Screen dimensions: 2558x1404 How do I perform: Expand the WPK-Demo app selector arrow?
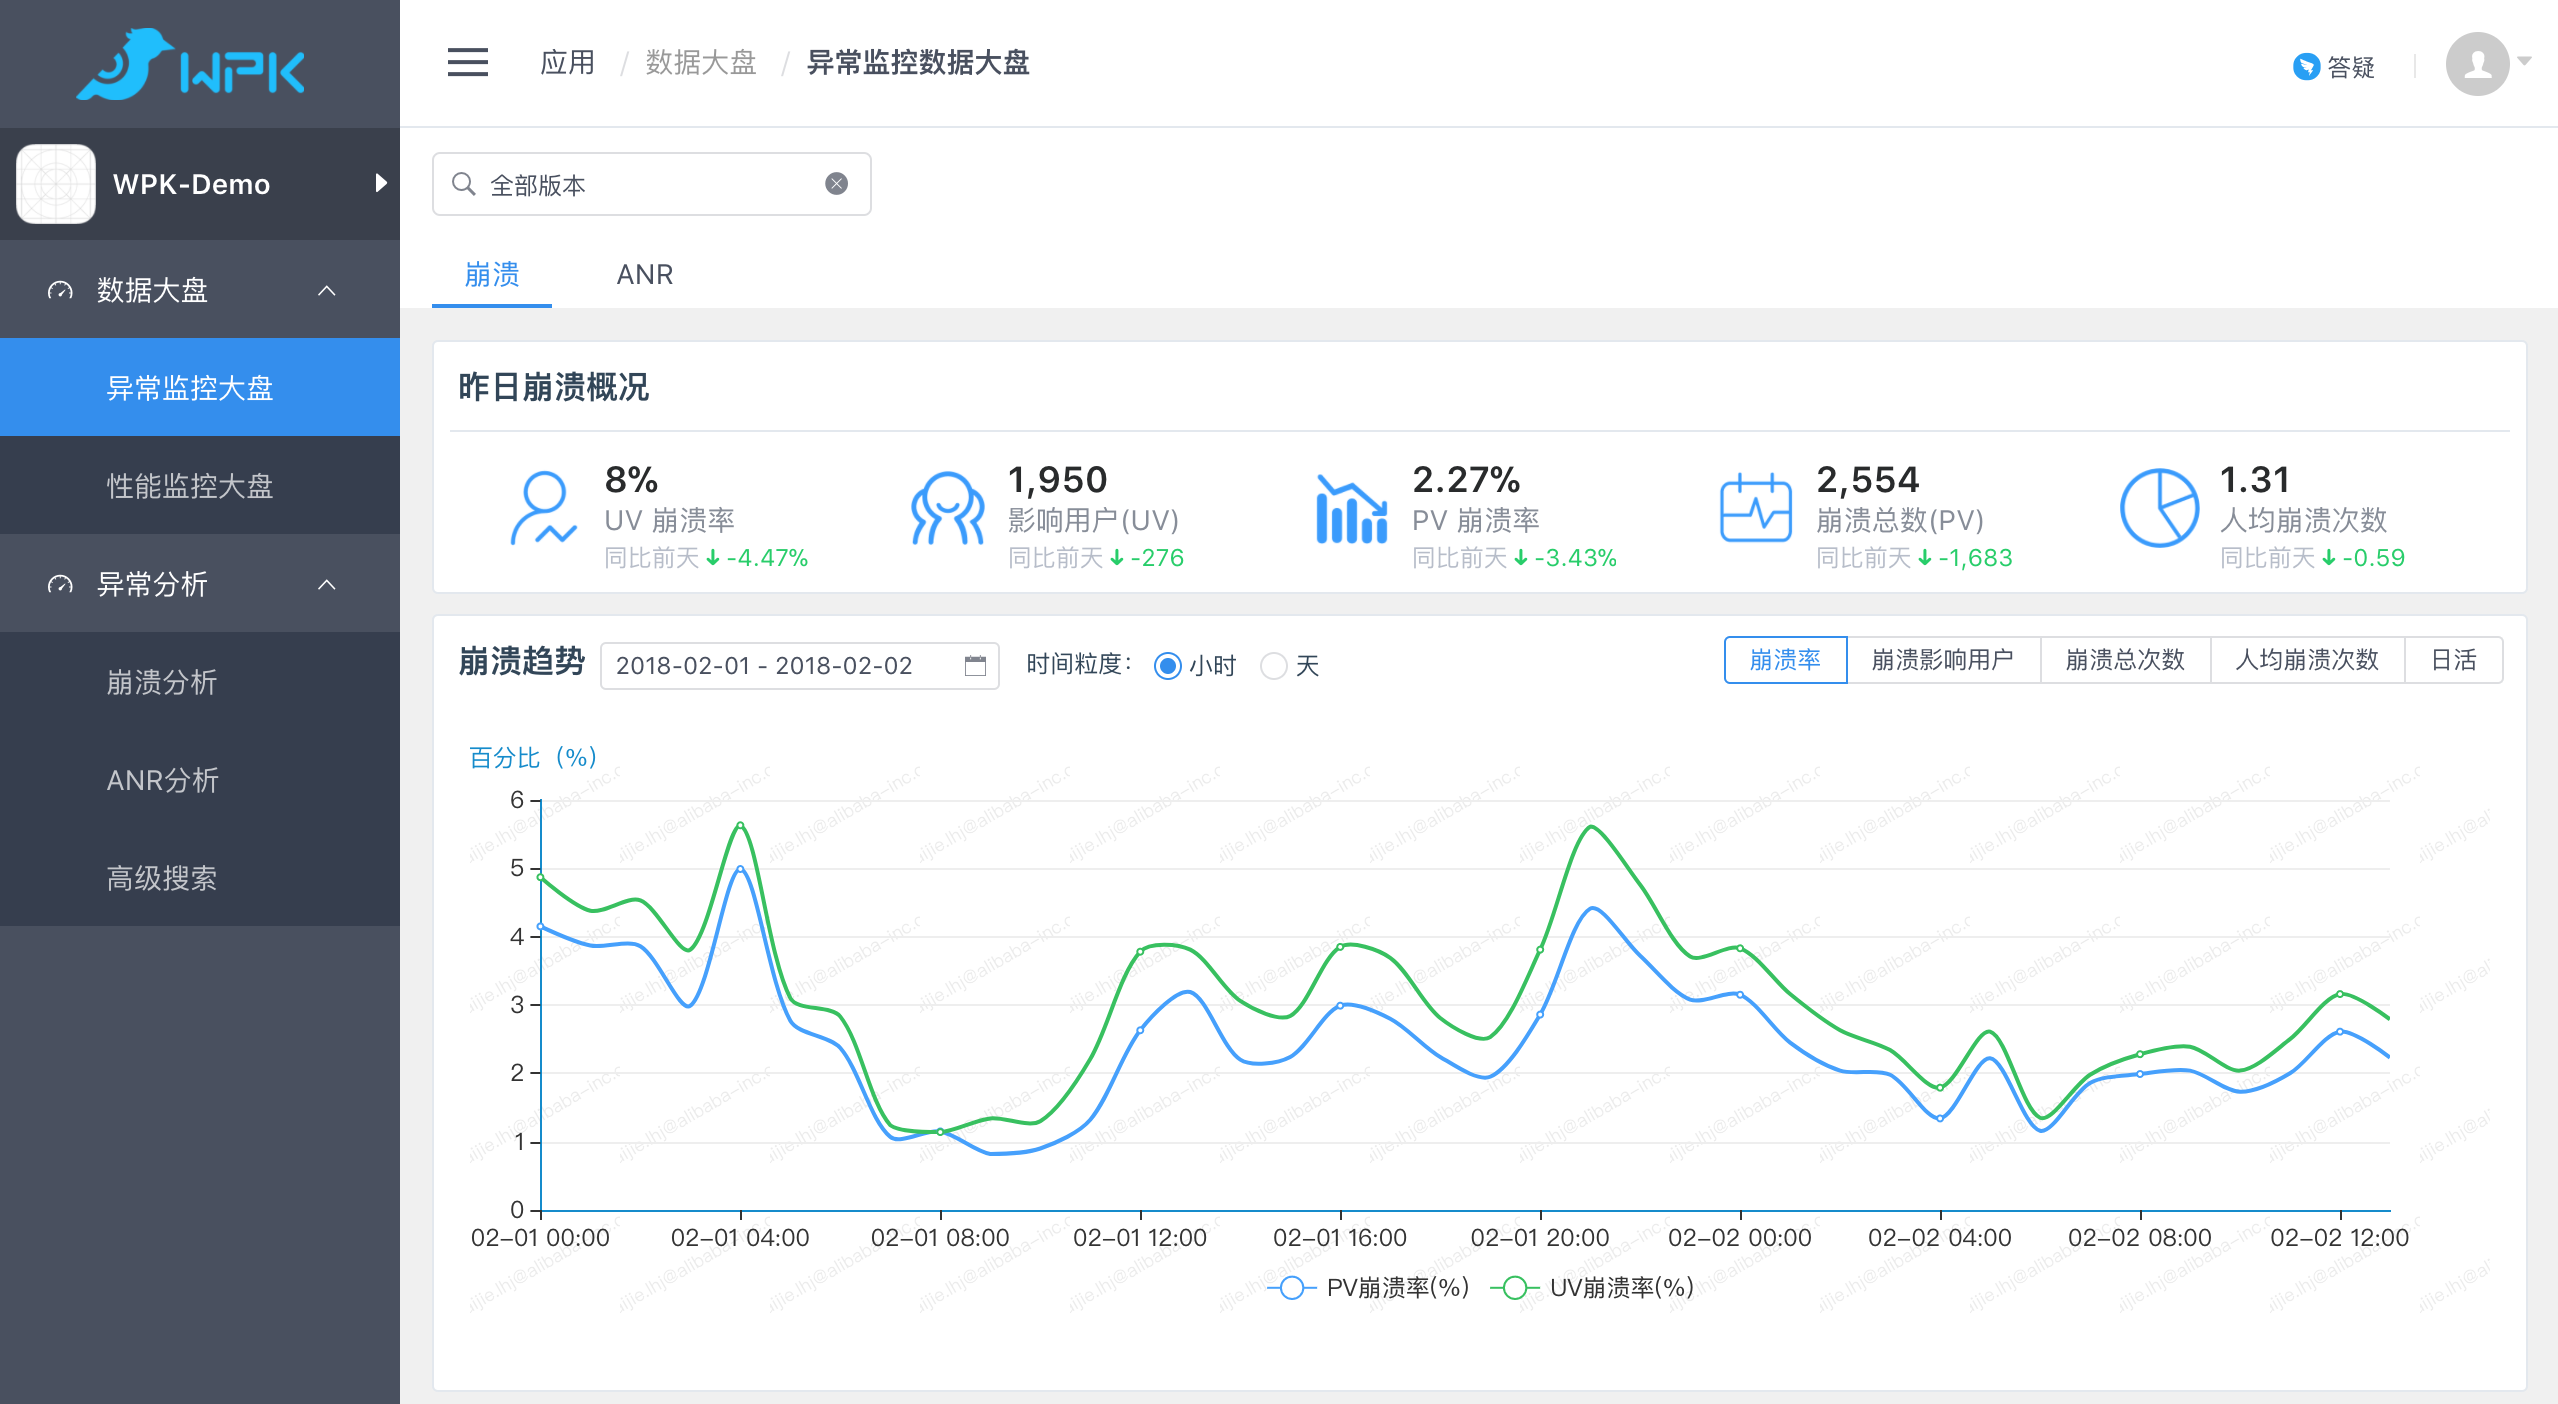click(x=380, y=183)
